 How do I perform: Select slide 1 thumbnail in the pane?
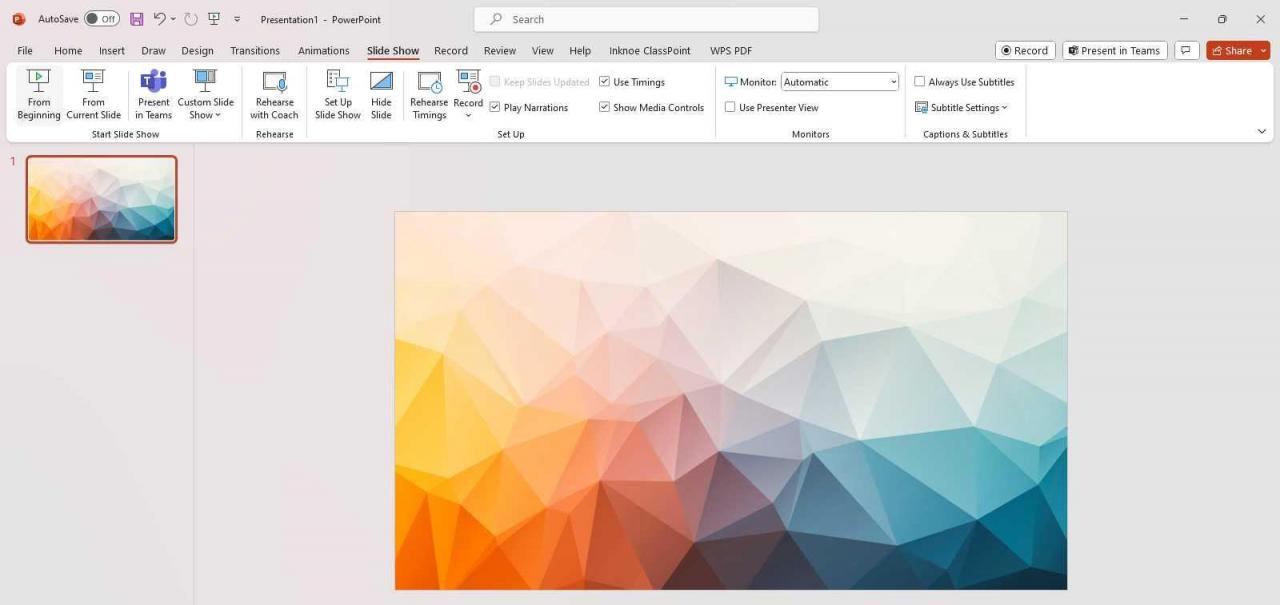point(100,198)
